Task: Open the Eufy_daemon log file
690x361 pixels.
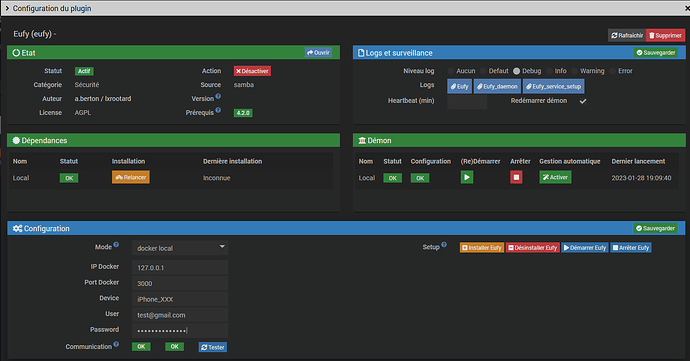Action: [497, 86]
